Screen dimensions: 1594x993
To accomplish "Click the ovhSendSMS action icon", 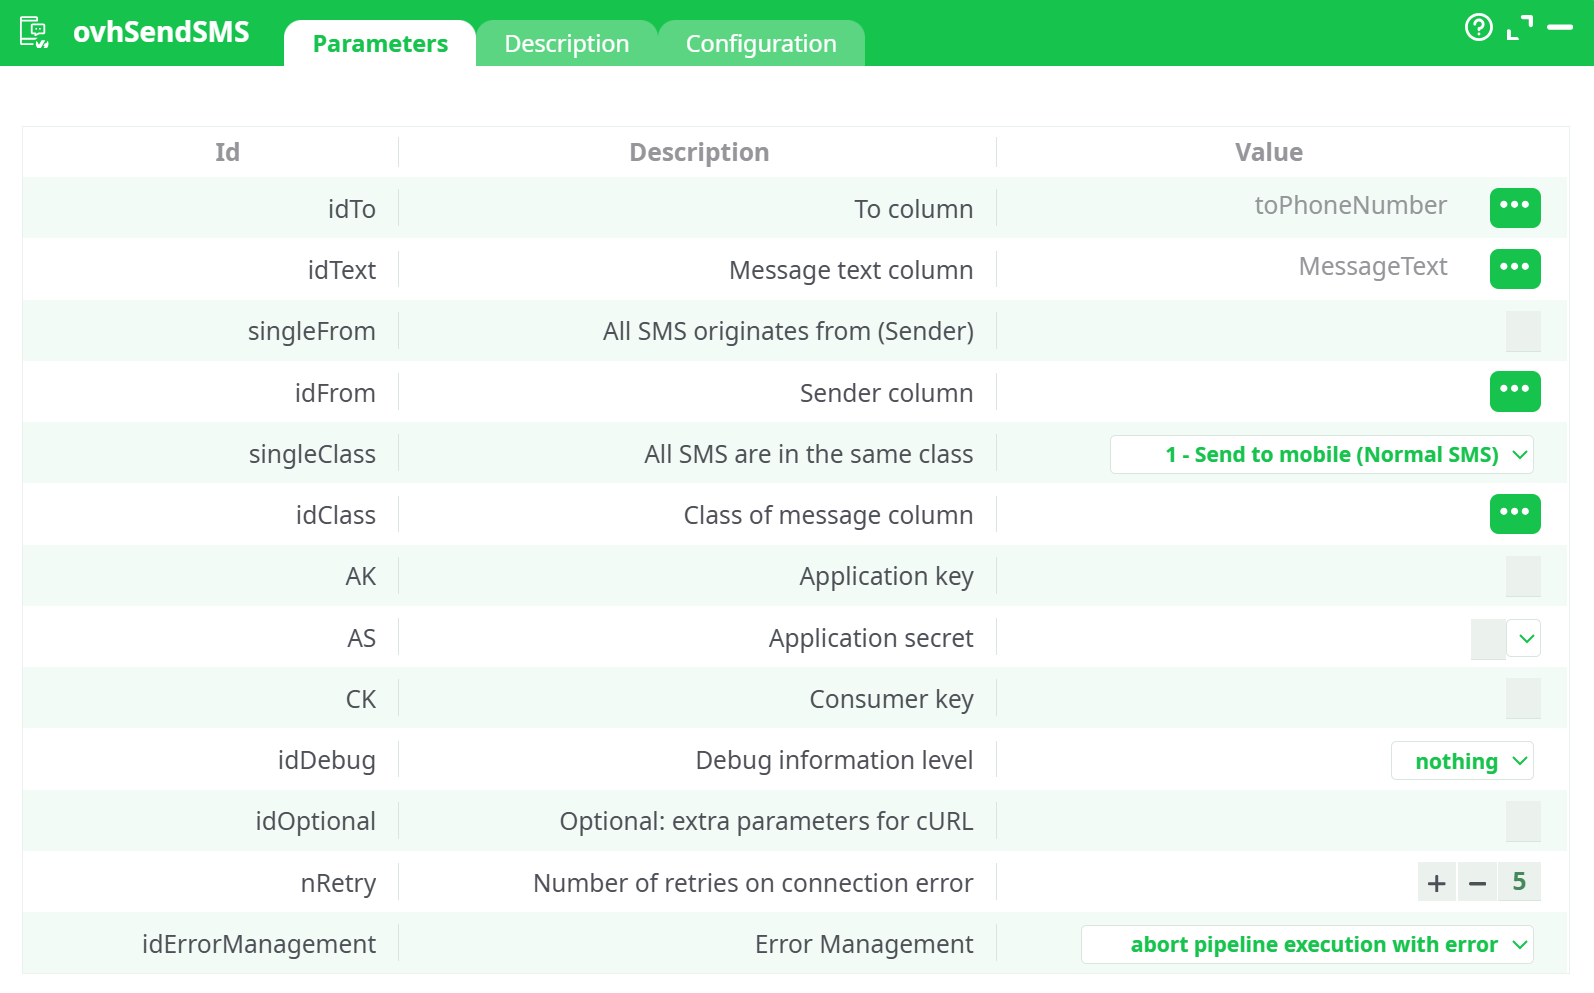I will coord(34,32).
